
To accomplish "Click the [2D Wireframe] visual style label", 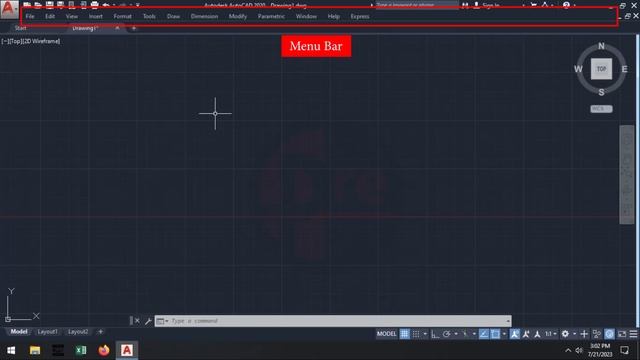I will pyautogui.click(x=41, y=41).
